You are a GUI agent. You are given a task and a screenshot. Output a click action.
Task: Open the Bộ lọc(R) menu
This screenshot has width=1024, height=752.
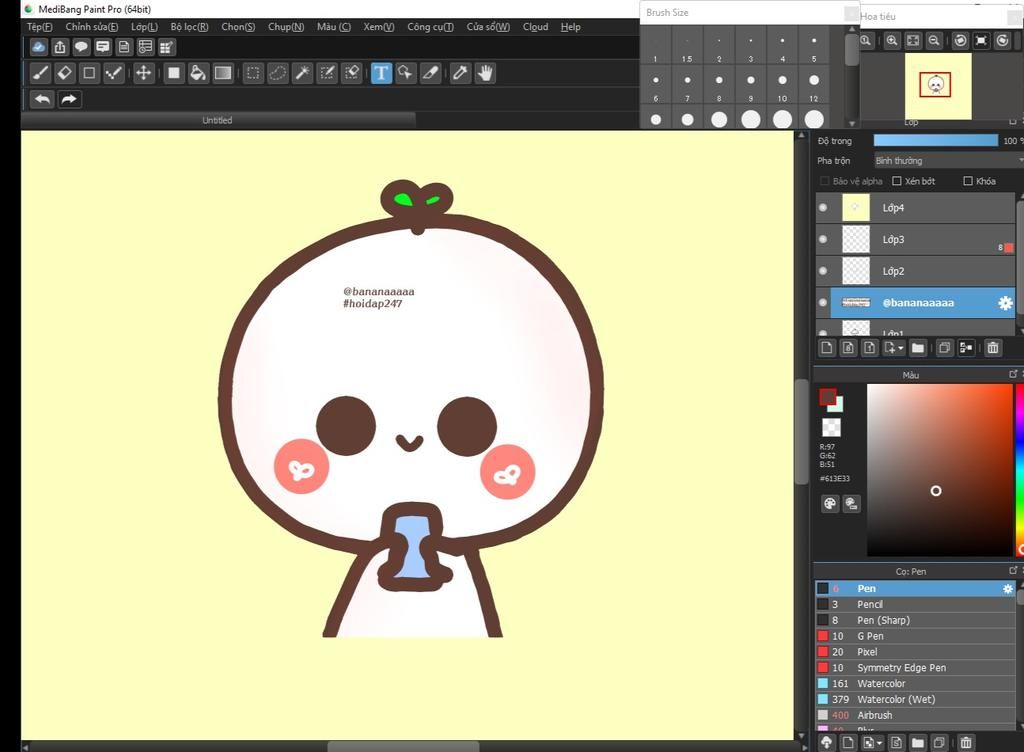189,27
